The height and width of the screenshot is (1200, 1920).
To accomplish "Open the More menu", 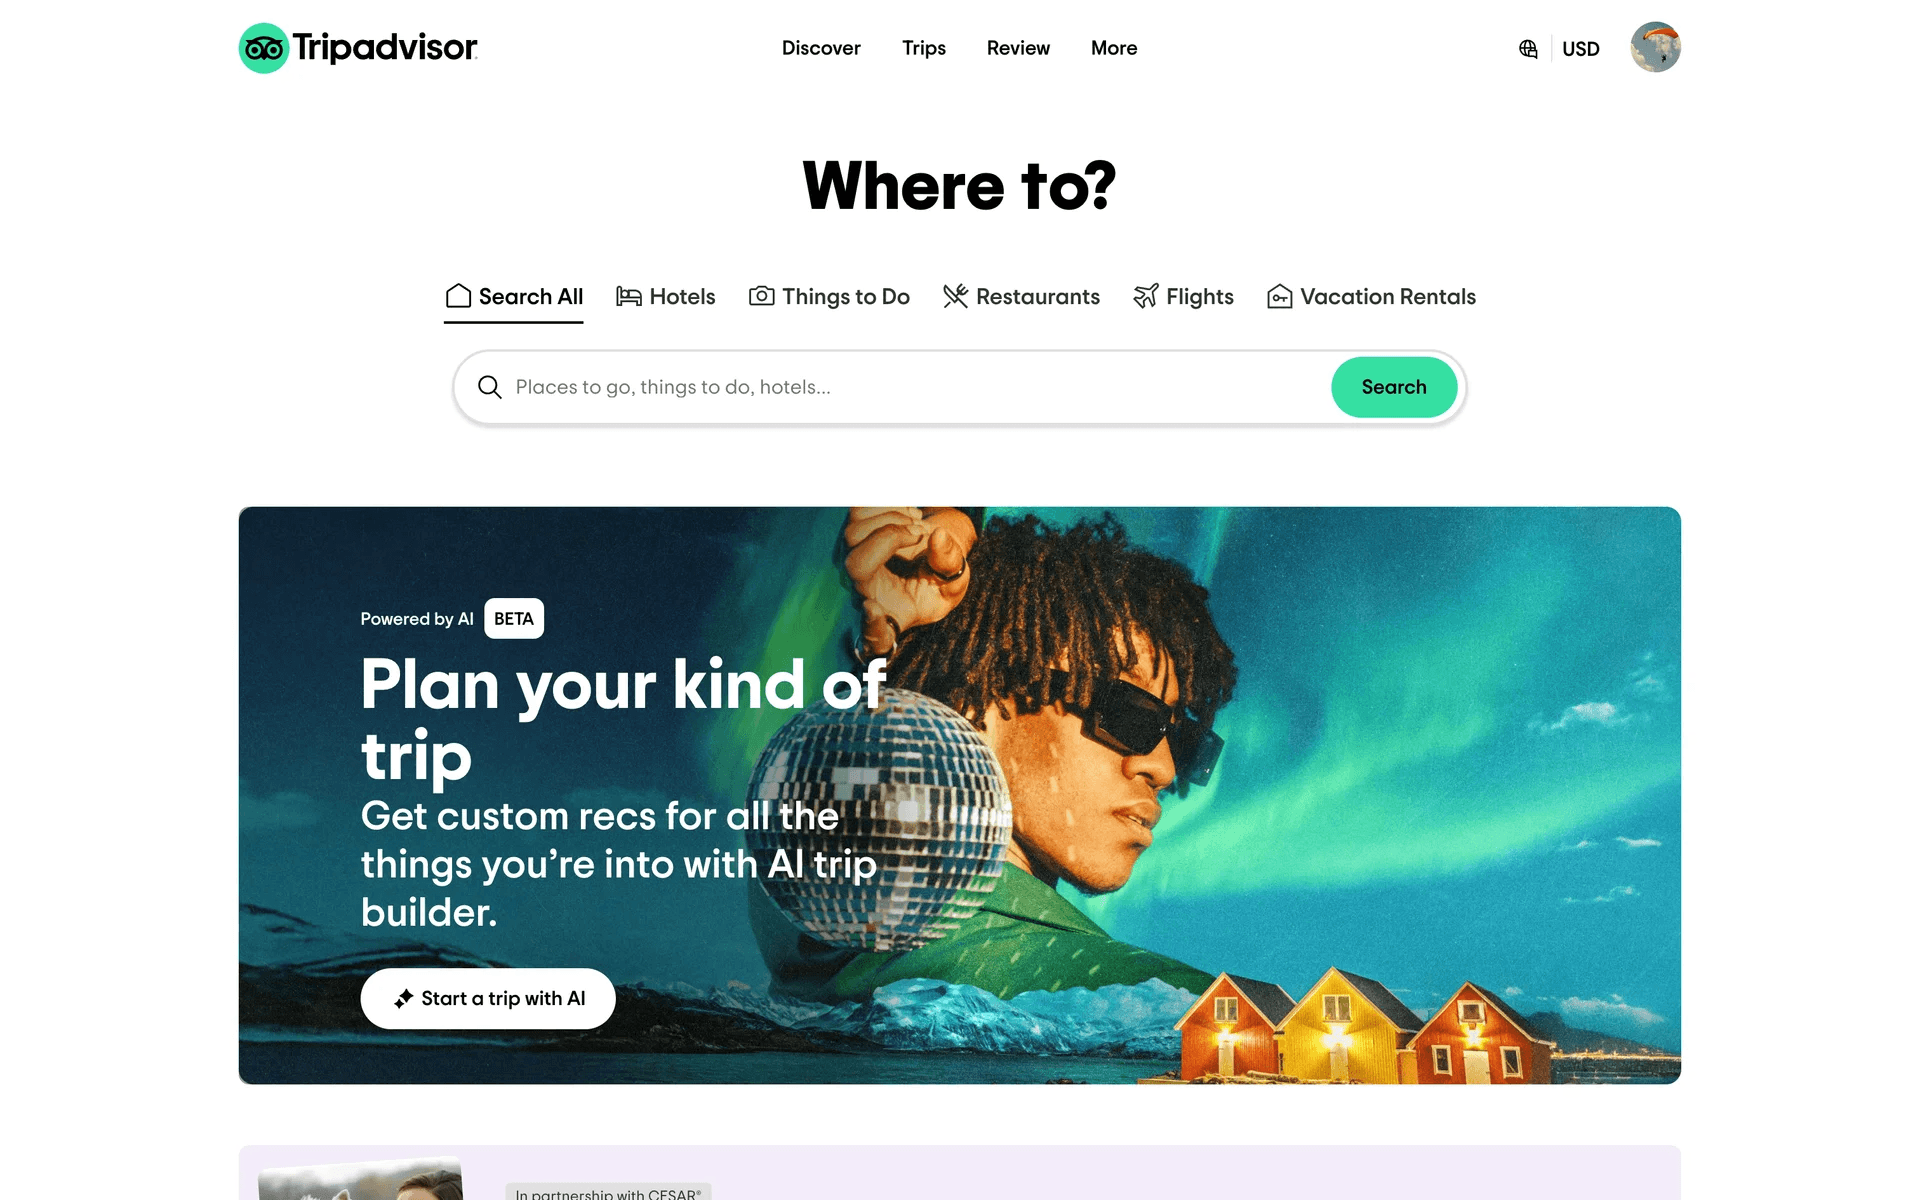I will pyautogui.click(x=1114, y=48).
